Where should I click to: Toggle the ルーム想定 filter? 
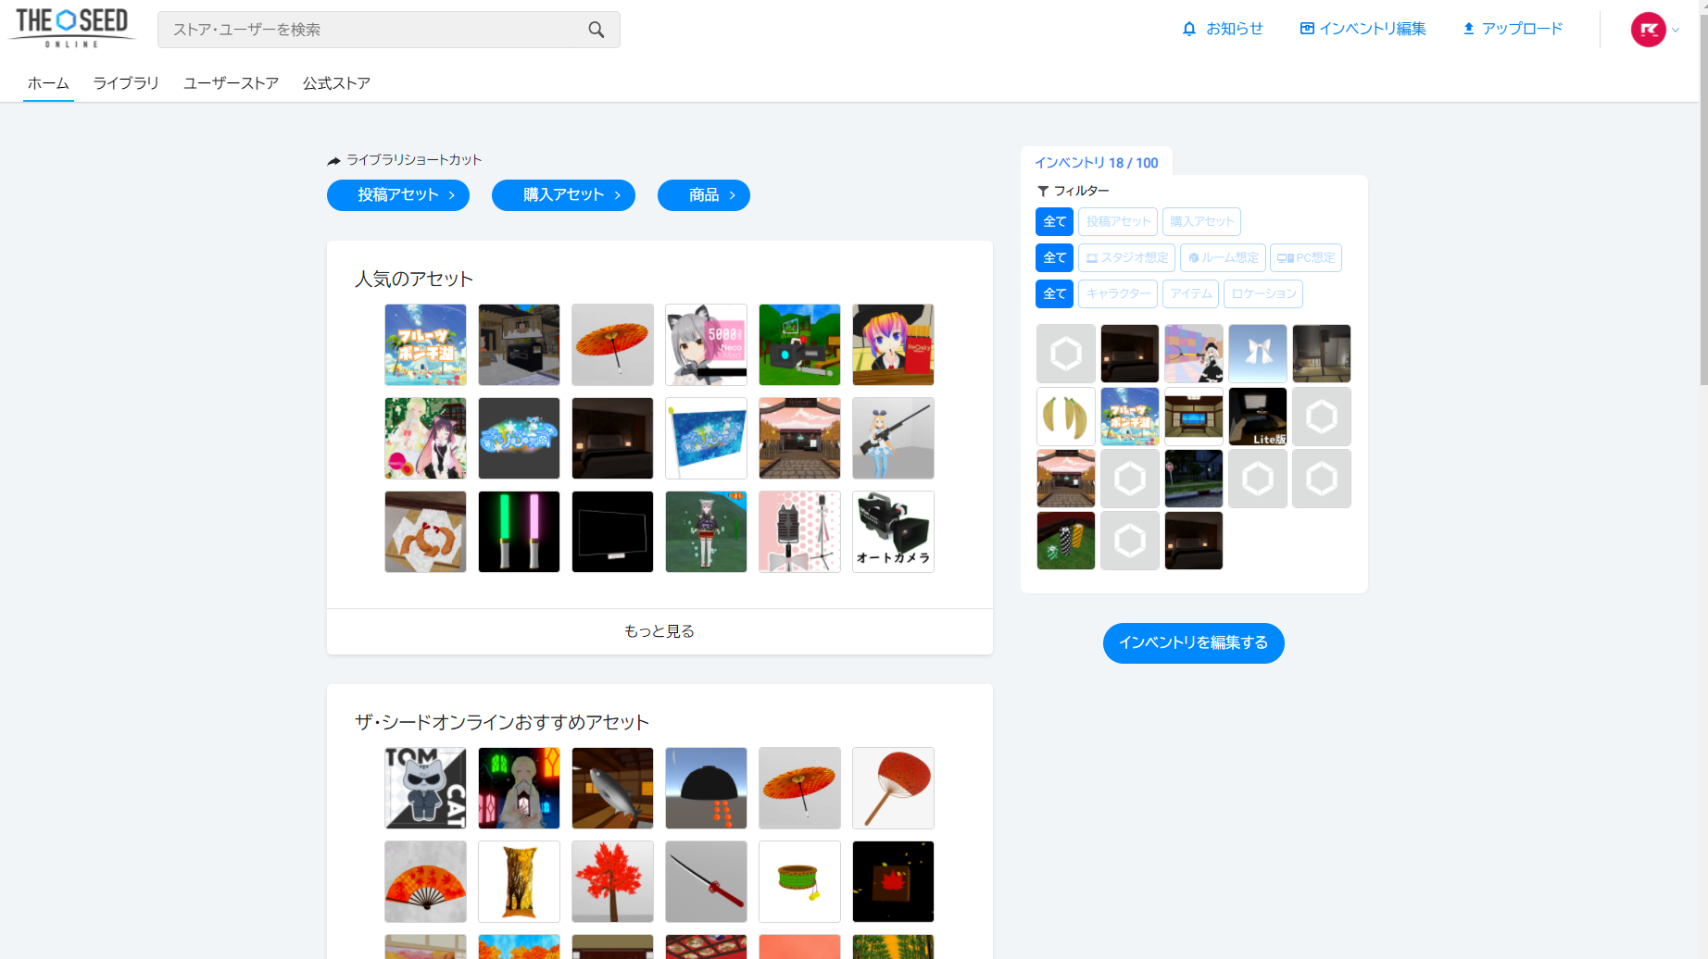coord(1223,258)
